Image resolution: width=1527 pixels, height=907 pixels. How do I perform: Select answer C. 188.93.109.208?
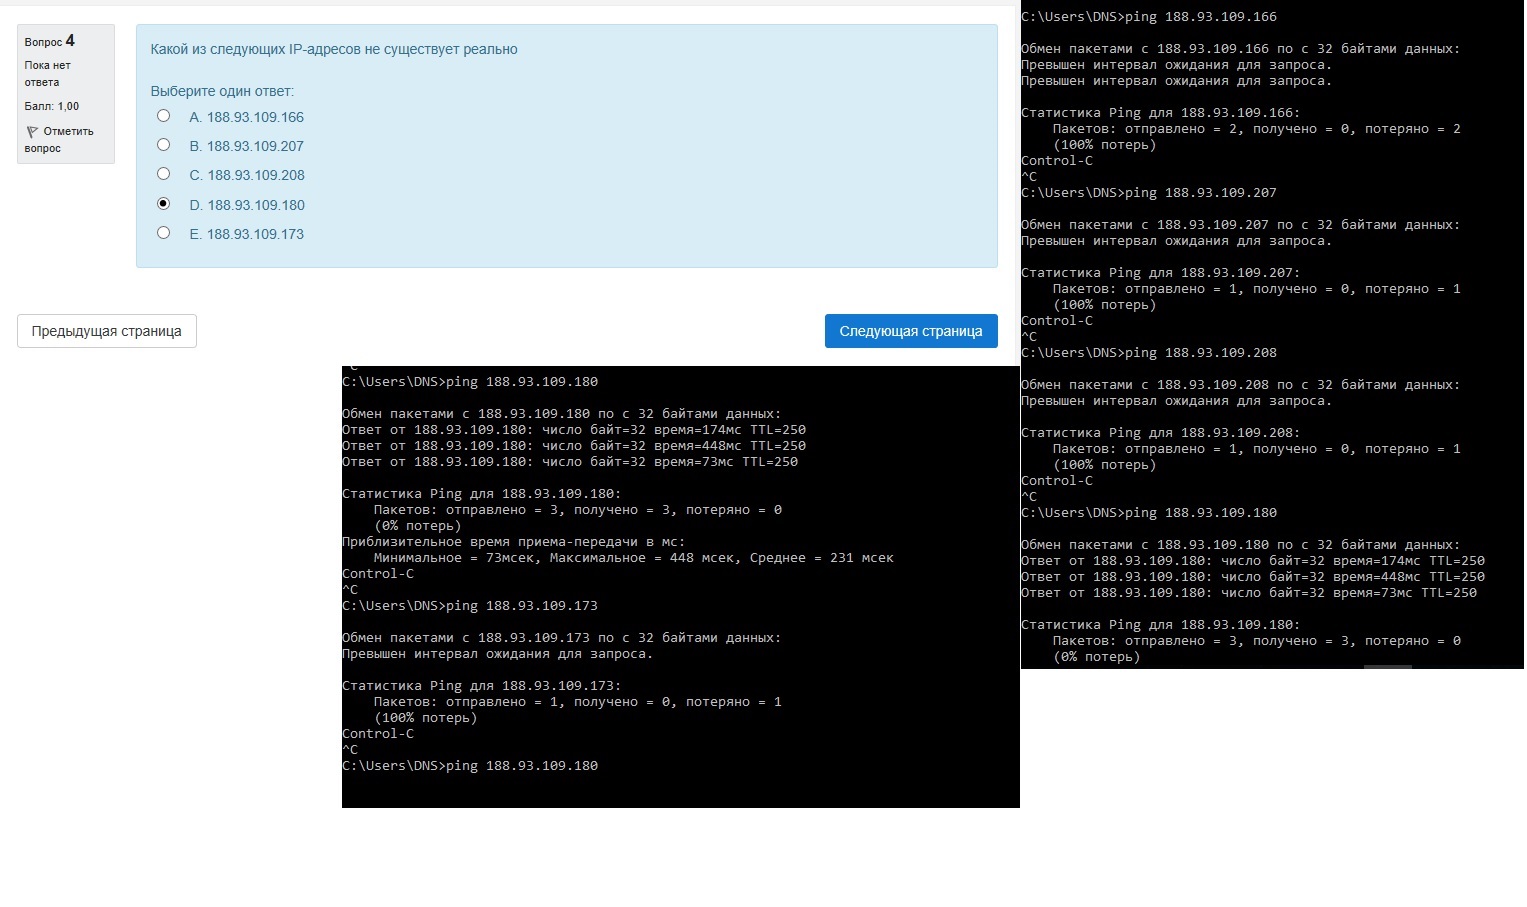[164, 174]
